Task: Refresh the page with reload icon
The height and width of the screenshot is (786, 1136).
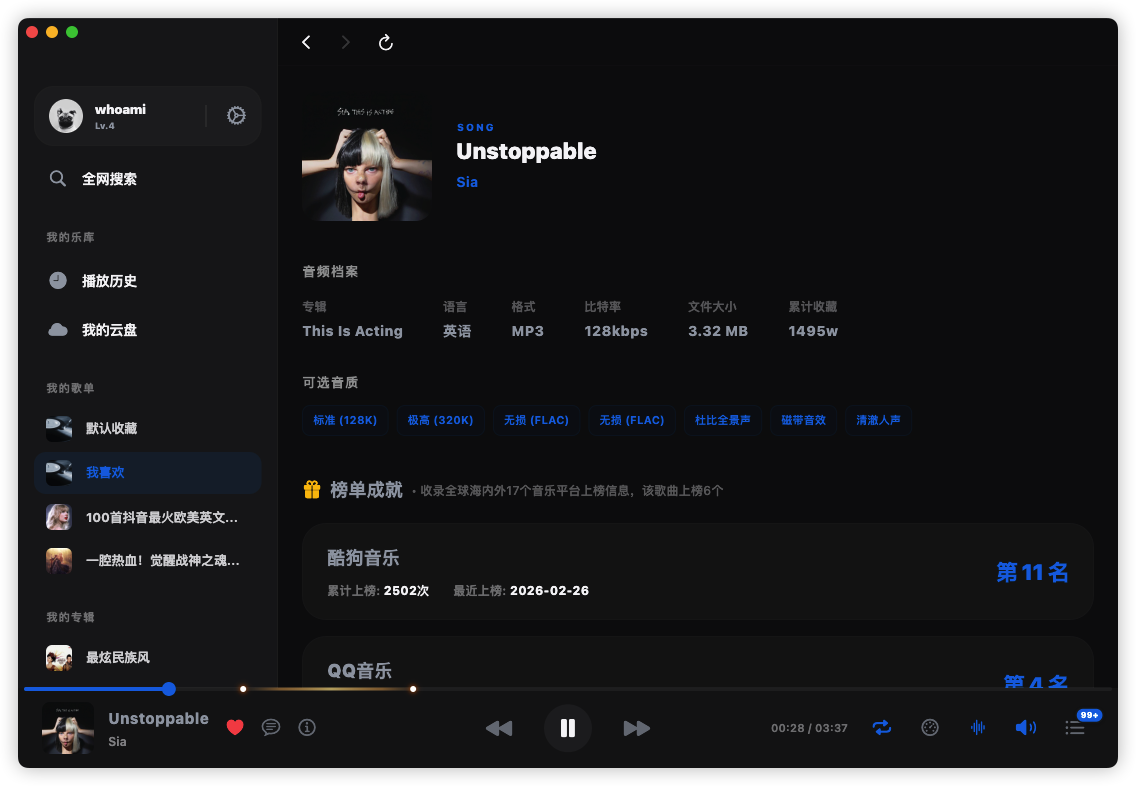Action: click(385, 43)
